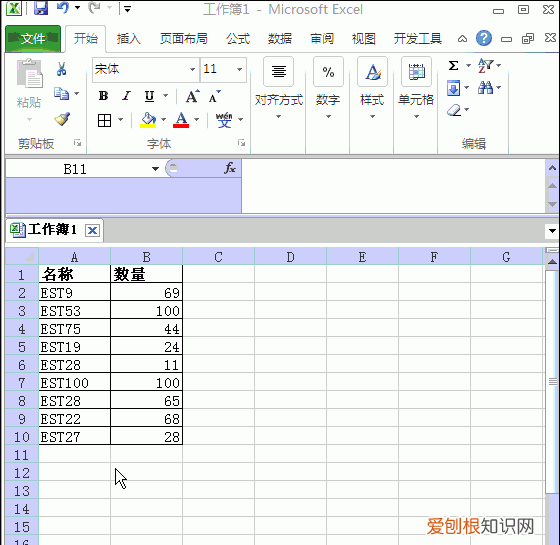Switch to the 公式 Formulas tab
The image size is (560, 545).
tap(238, 39)
